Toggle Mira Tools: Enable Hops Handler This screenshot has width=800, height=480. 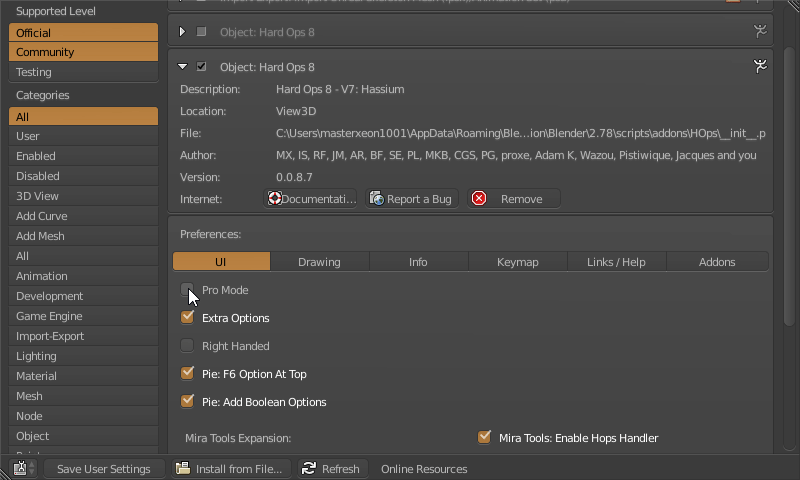[x=485, y=437]
